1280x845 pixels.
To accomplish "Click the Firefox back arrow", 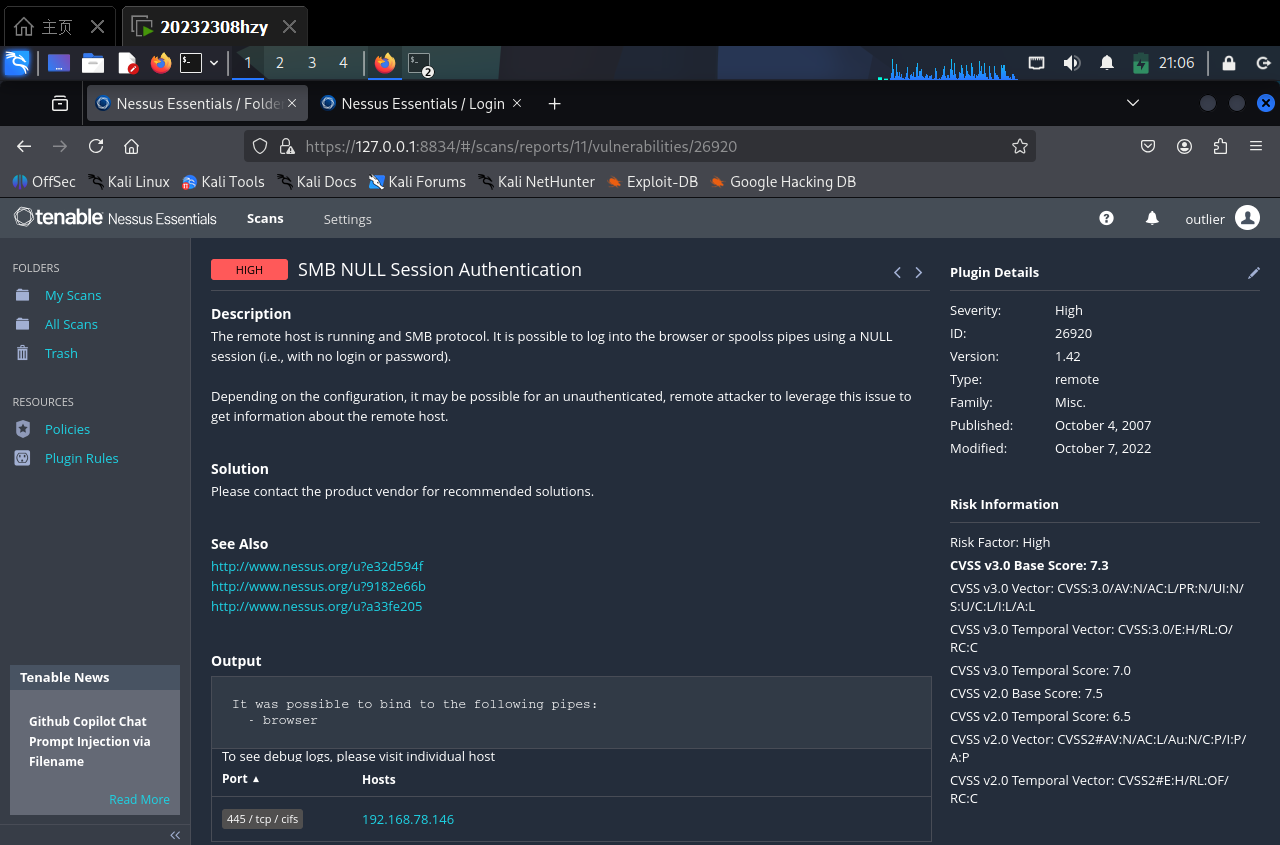I will pyautogui.click(x=24, y=146).
